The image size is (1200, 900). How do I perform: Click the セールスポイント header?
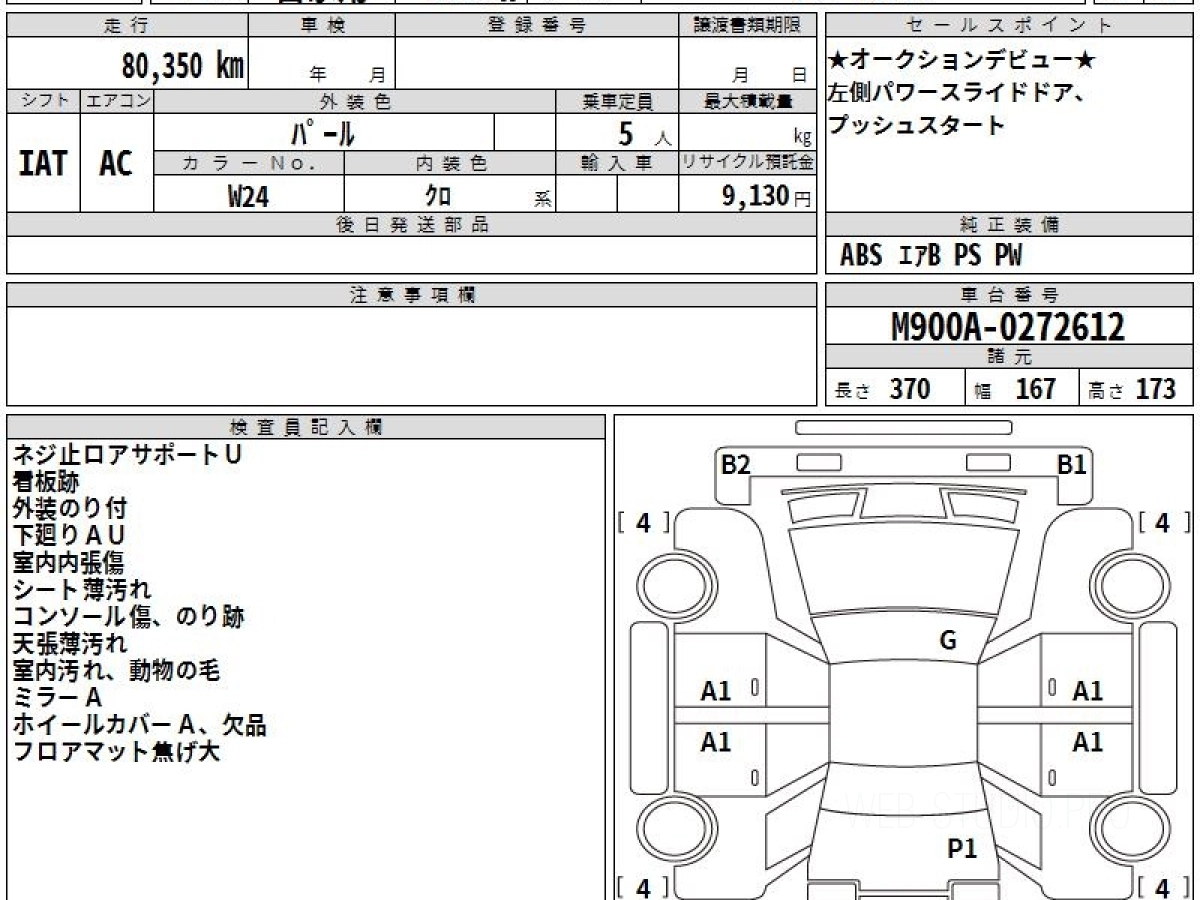pyautogui.click(x=1009, y=26)
